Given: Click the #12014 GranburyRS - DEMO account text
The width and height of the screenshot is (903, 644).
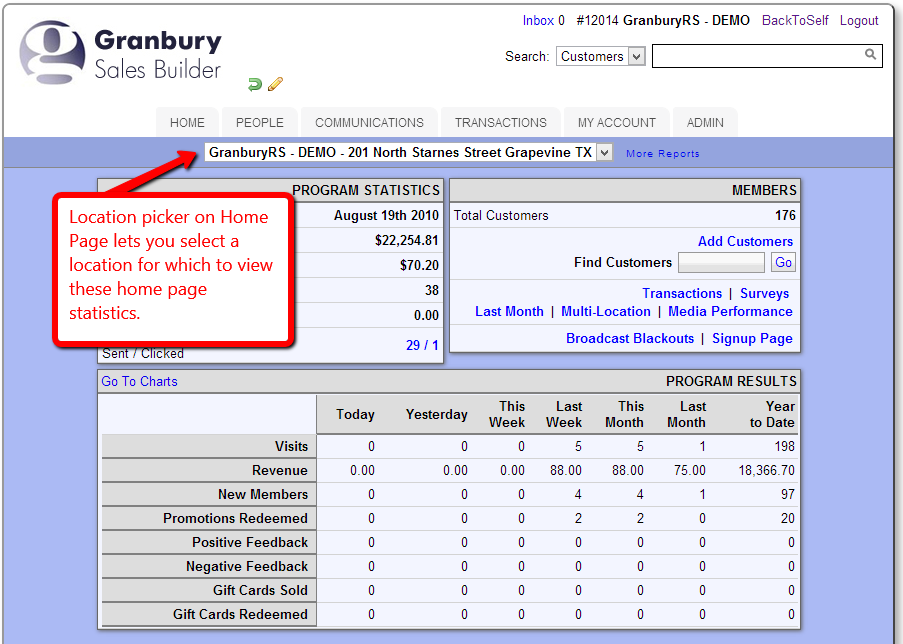Looking at the screenshot, I should 663,21.
